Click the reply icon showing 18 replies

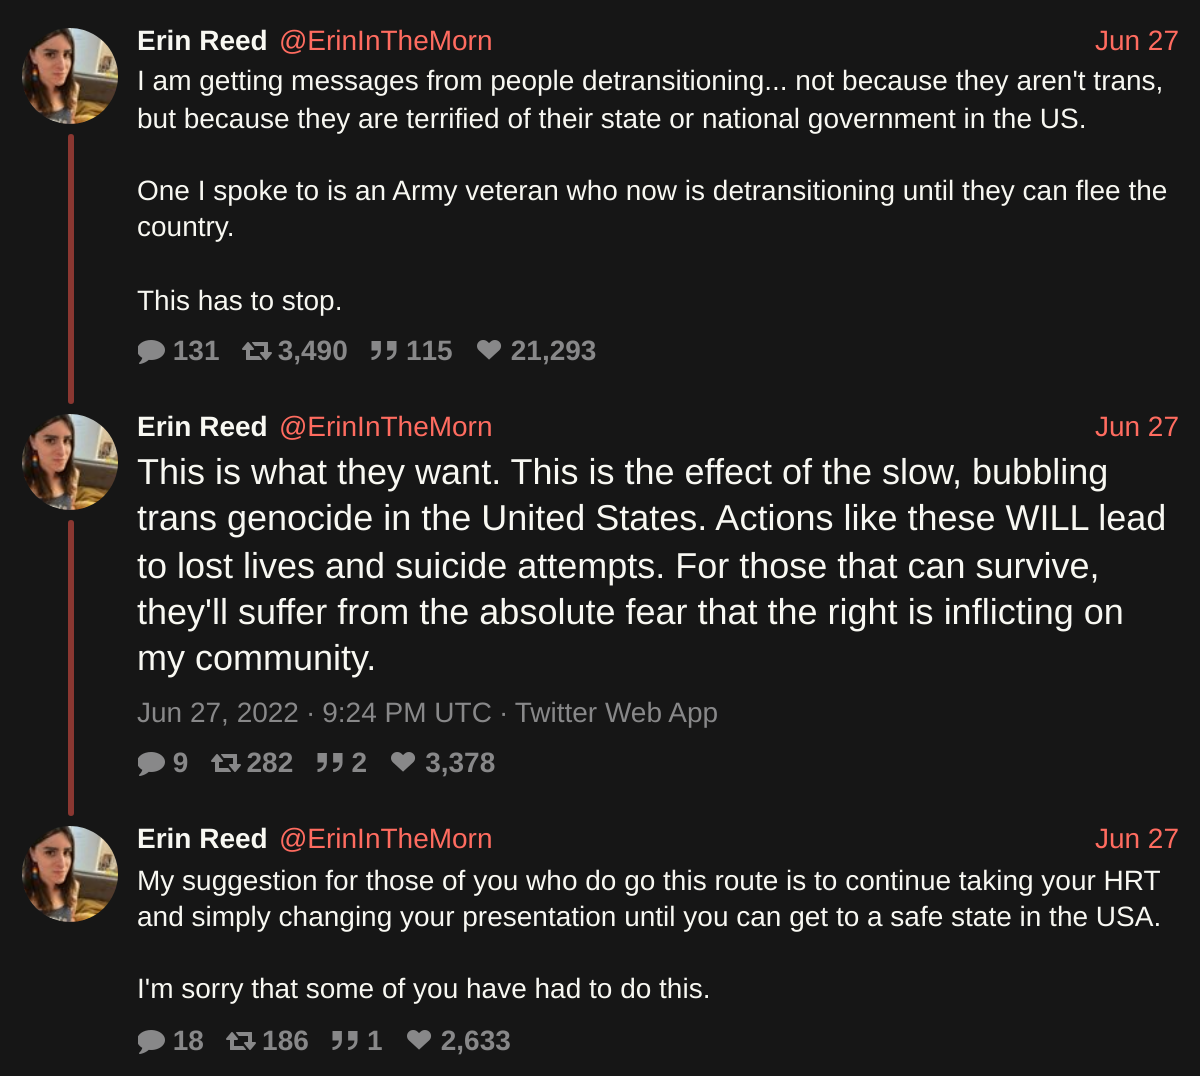(x=151, y=1041)
